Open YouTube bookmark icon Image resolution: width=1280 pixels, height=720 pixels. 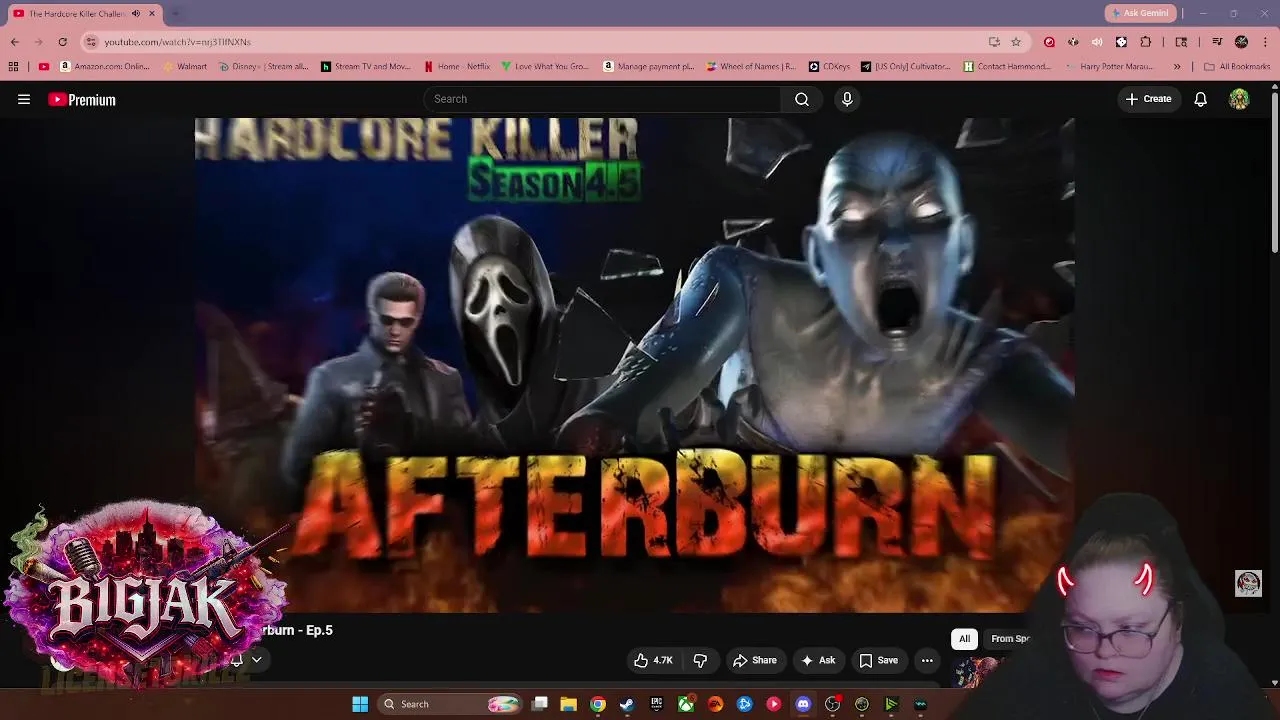[43, 67]
